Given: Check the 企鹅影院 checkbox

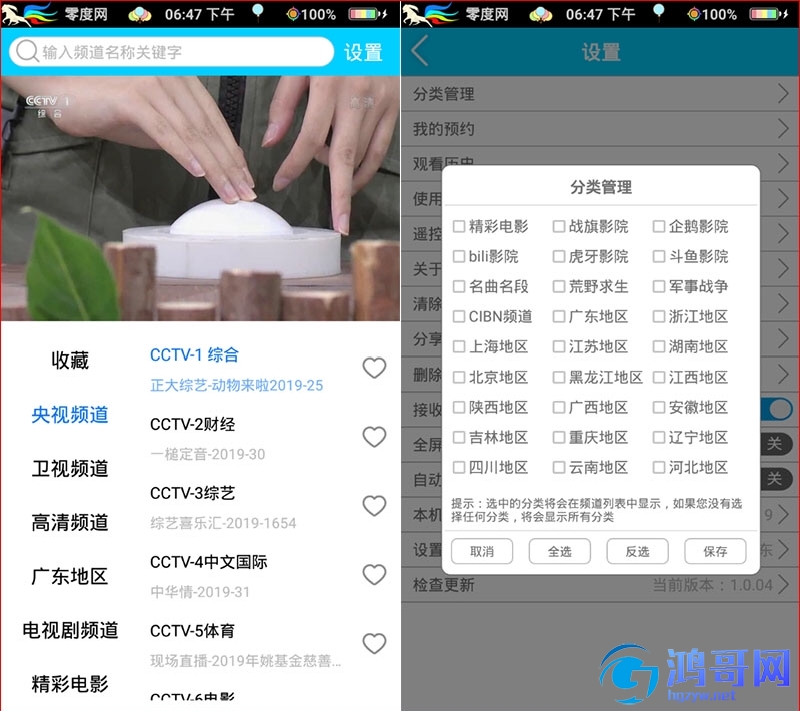Looking at the screenshot, I should [x=659, y=226].
